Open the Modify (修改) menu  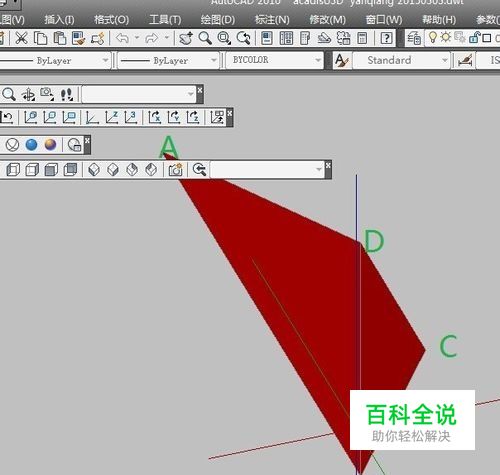pyautogui.click(x=327, y=20)
